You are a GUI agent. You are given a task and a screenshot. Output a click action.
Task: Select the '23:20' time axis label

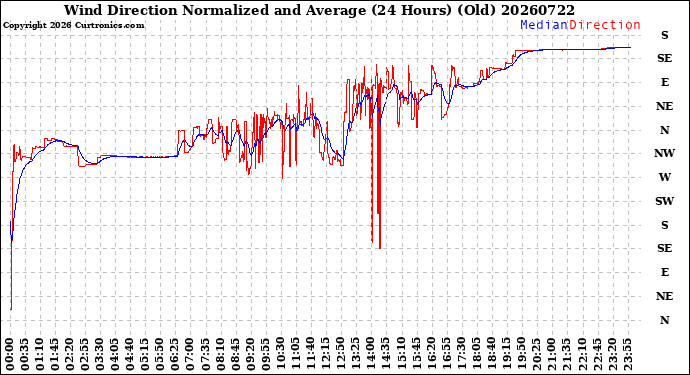point(612,355)
